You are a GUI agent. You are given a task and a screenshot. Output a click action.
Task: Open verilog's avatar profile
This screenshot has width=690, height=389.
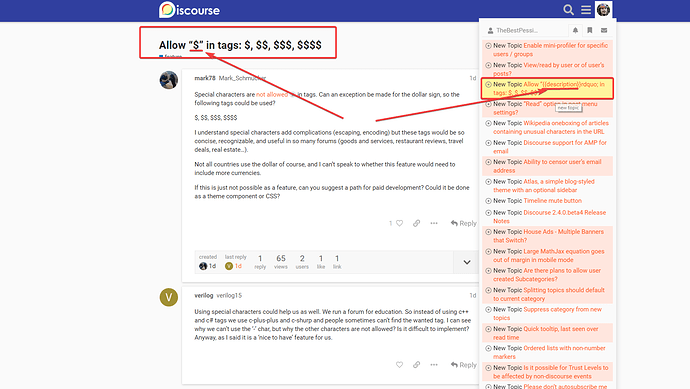[x=169, y=297]
